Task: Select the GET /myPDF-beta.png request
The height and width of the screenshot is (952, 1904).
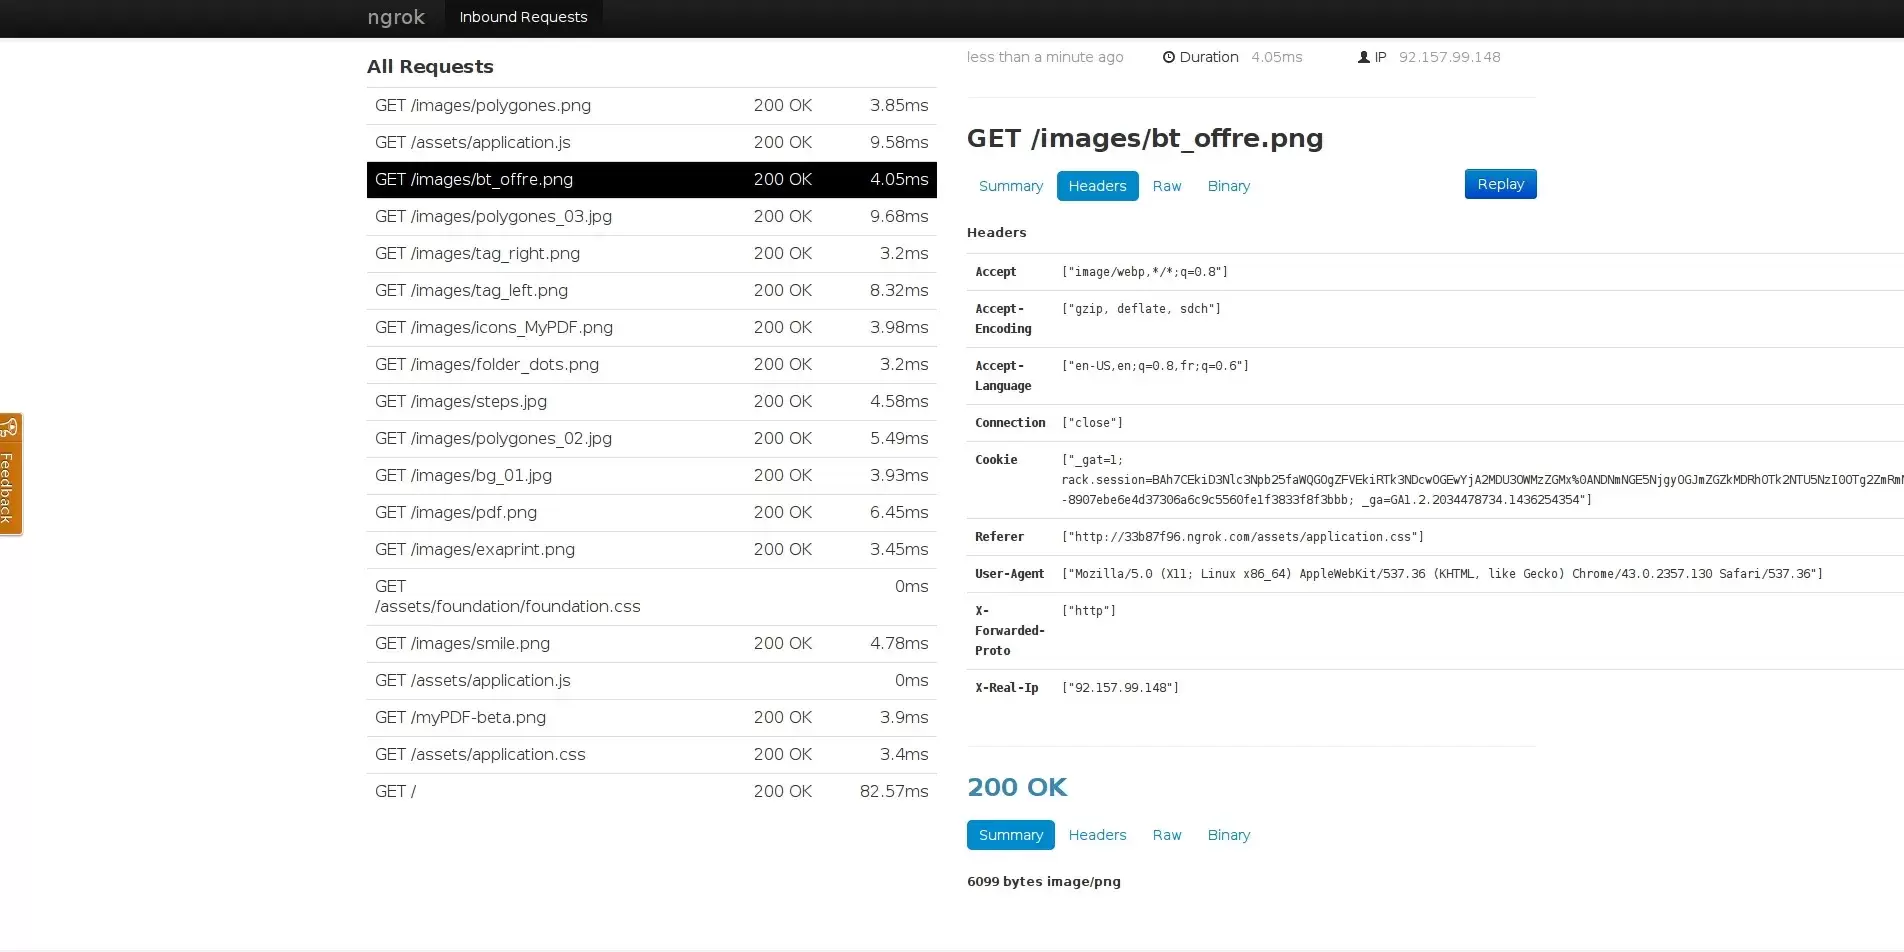Action: pos(650,717)
